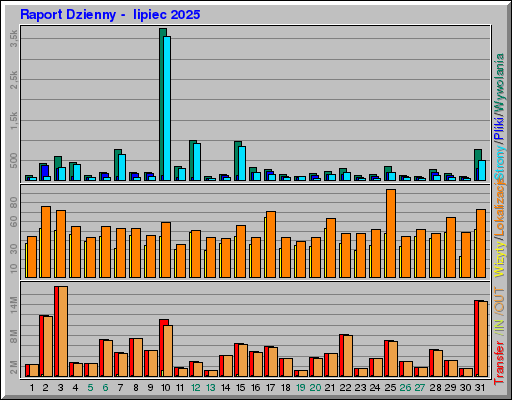Click the "2,5k" y-axis value
The height and width of the screenshot is (400, 512).
click(14, 80)
